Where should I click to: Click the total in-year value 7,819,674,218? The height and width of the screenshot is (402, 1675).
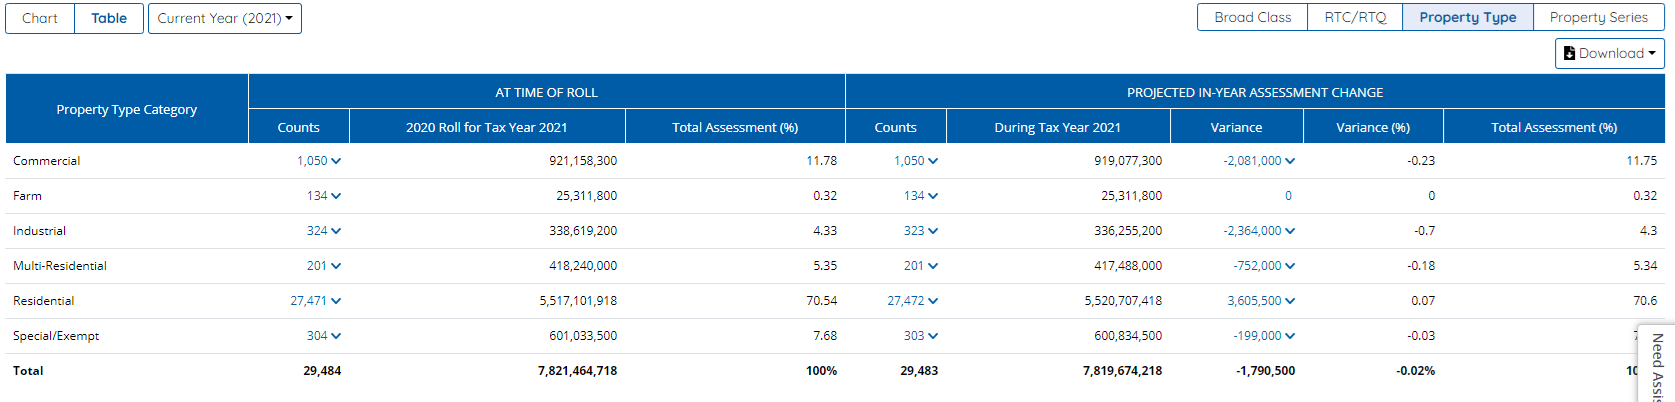pyautogui.click(x=1122, y=371)
